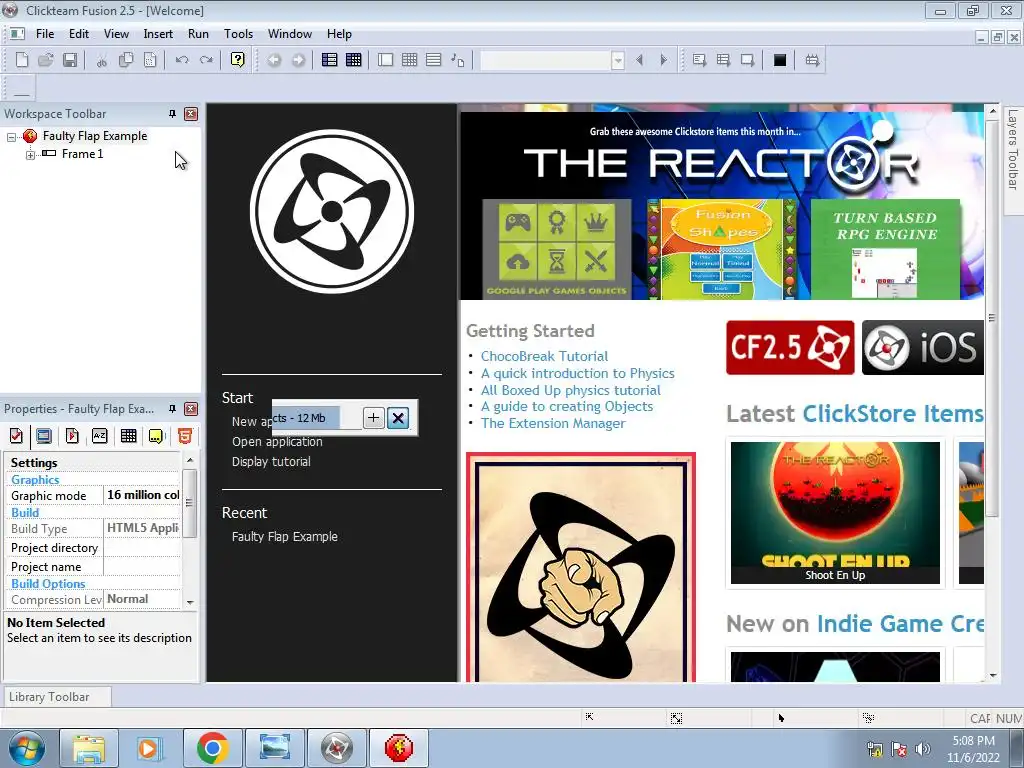Open A guide to creating Objects link
The width and height of the screenshot is (1024, 768).
pyautogui.click(x=567, y=406)
